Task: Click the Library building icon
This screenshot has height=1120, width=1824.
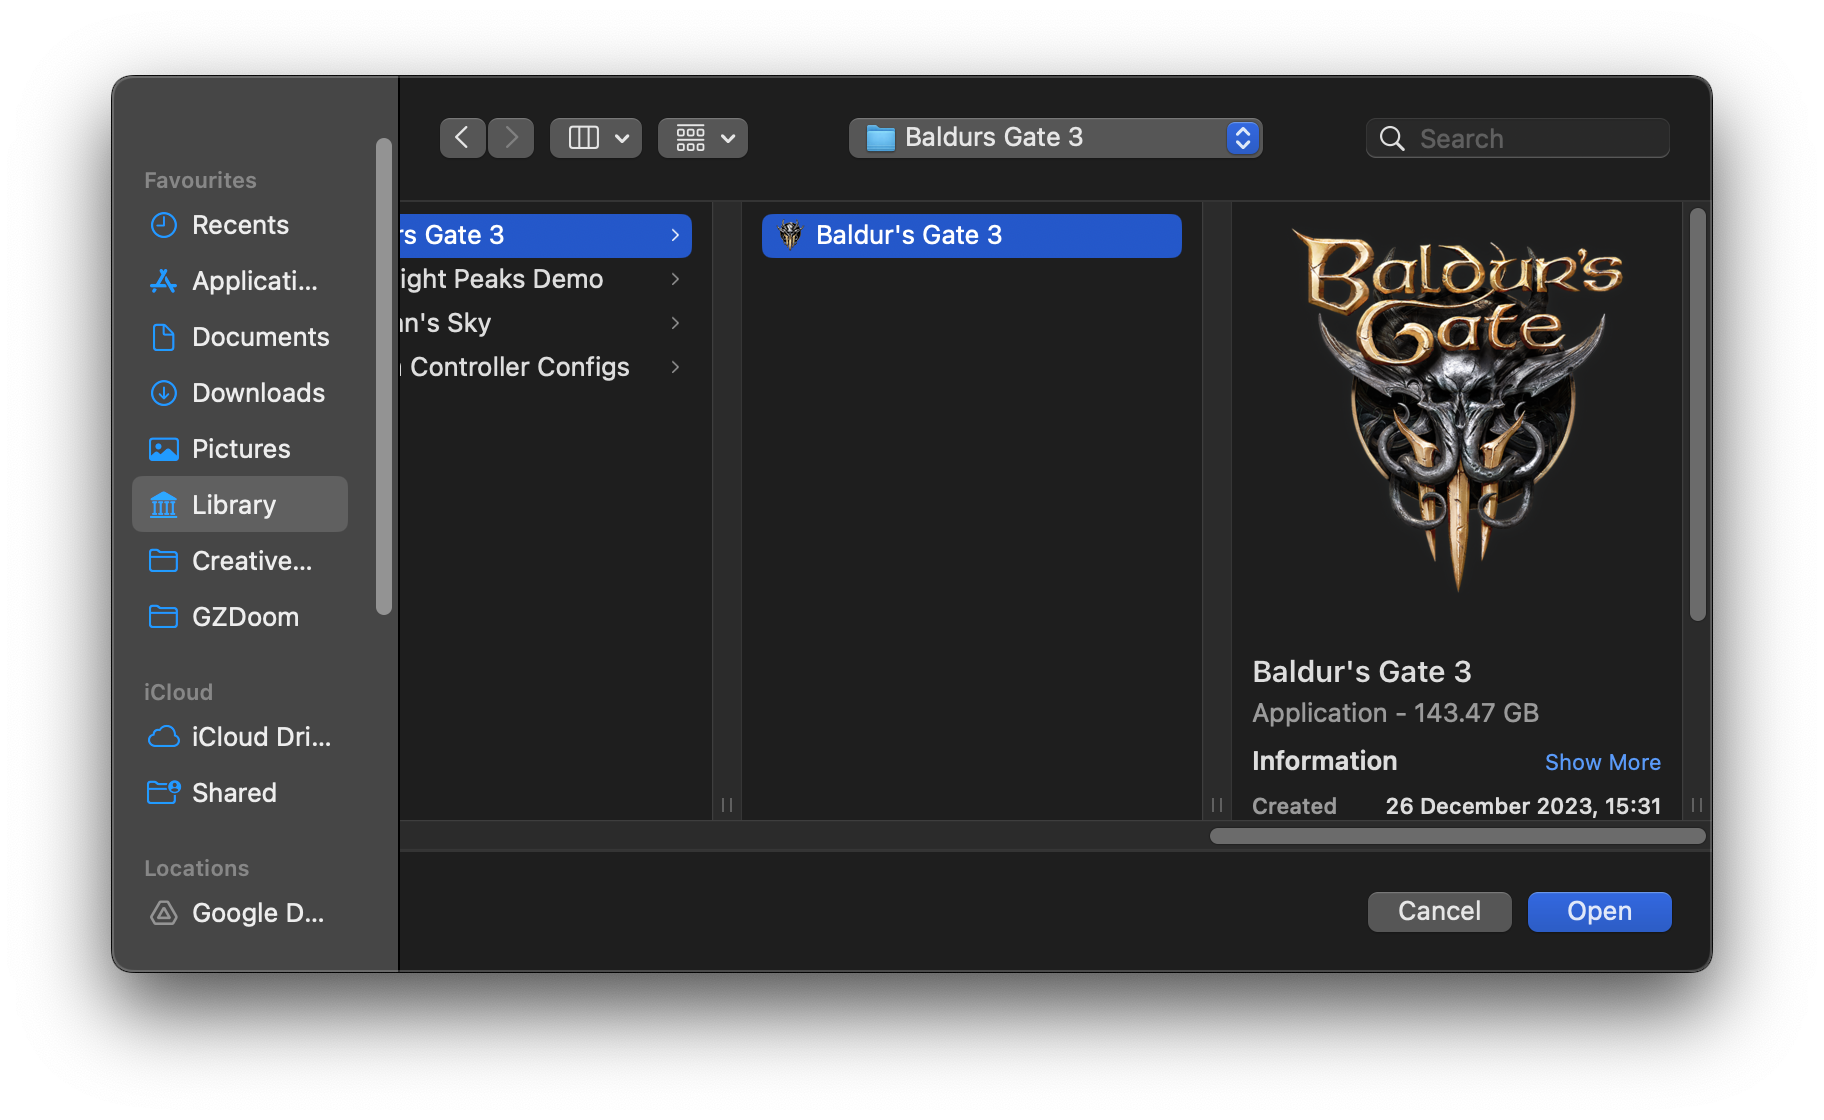Action: pos(163,505)
